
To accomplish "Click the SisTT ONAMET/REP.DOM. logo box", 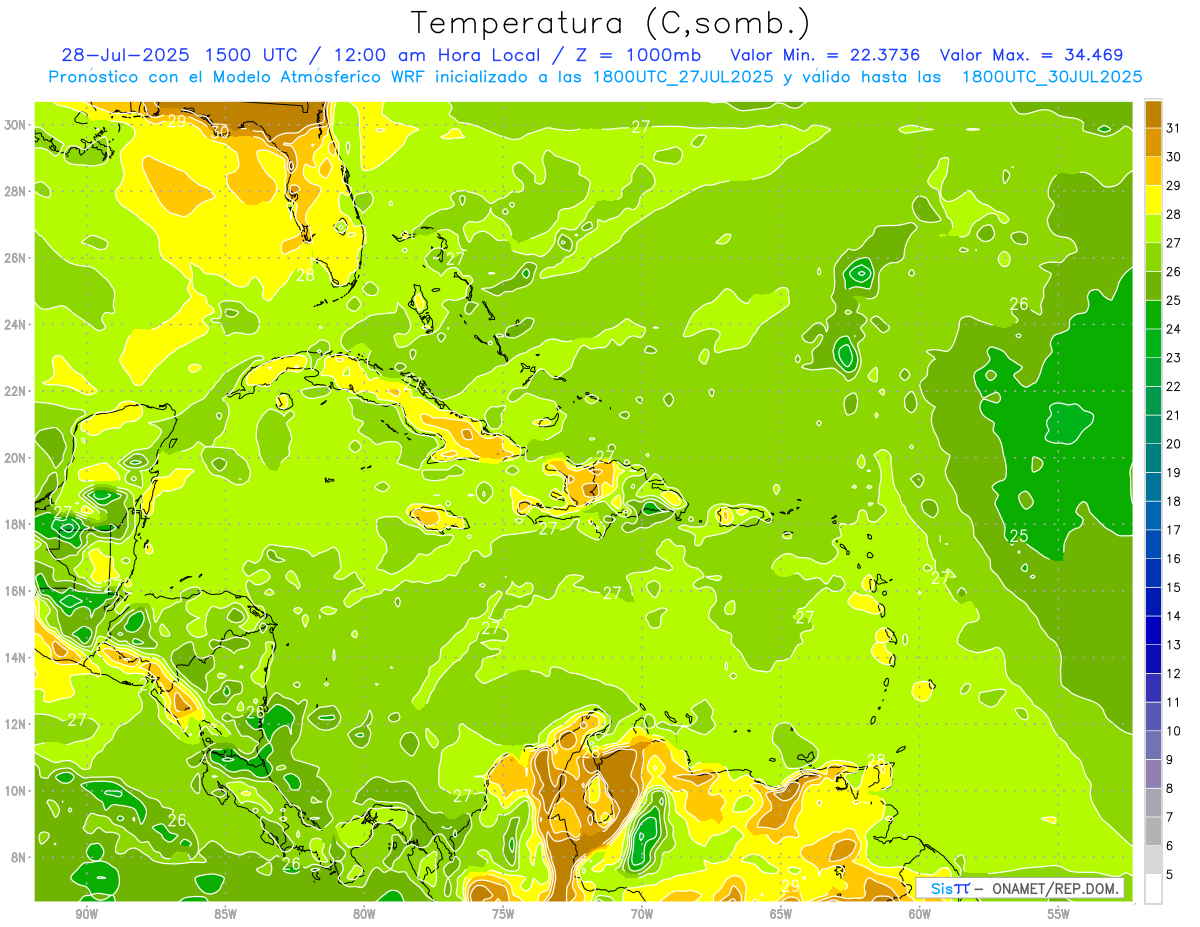I will (1019, 888).
